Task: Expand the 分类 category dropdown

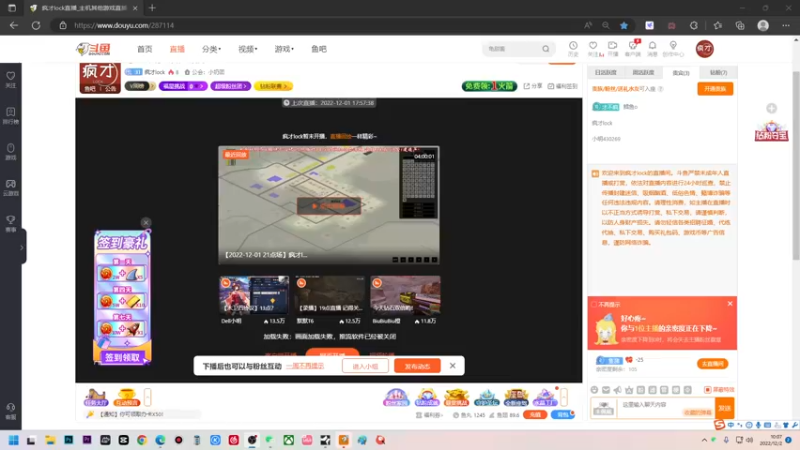Action: (211, 49)
